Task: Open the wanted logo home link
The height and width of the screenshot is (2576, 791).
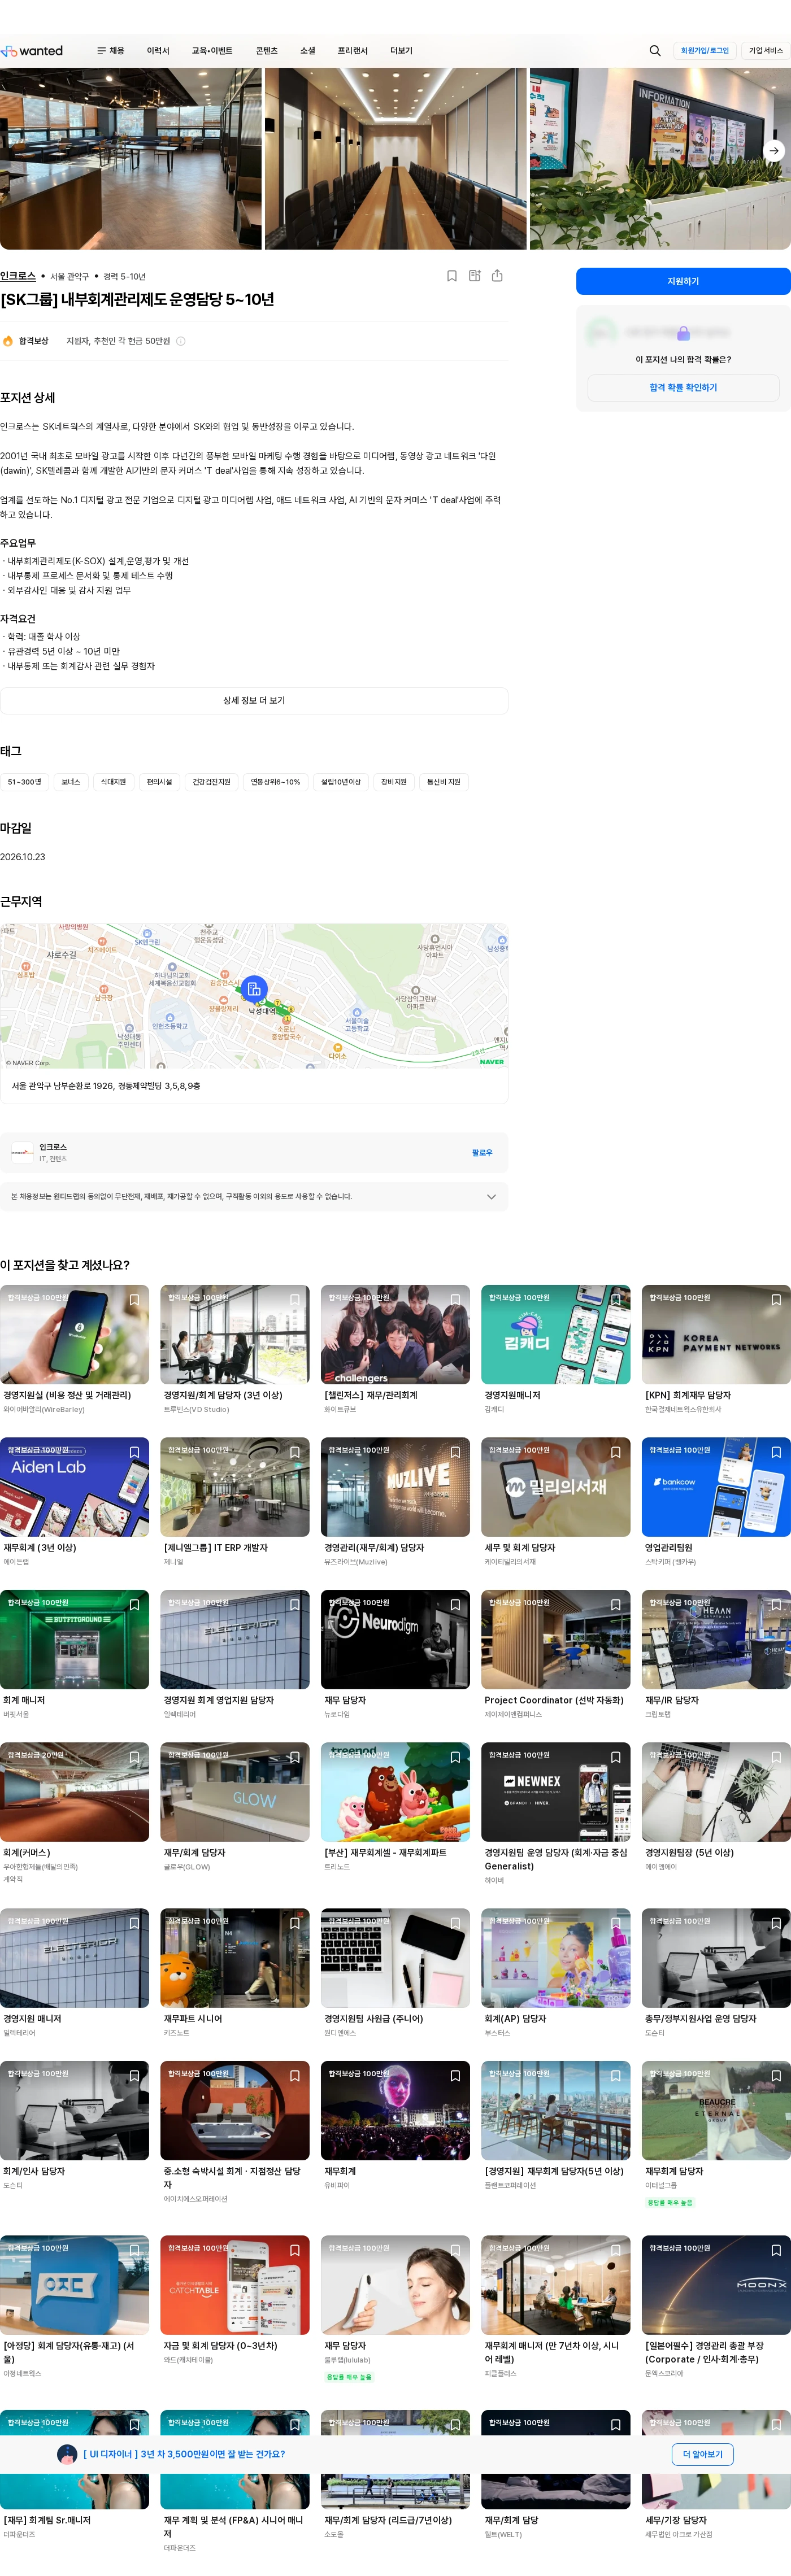Action: point(32,51)
